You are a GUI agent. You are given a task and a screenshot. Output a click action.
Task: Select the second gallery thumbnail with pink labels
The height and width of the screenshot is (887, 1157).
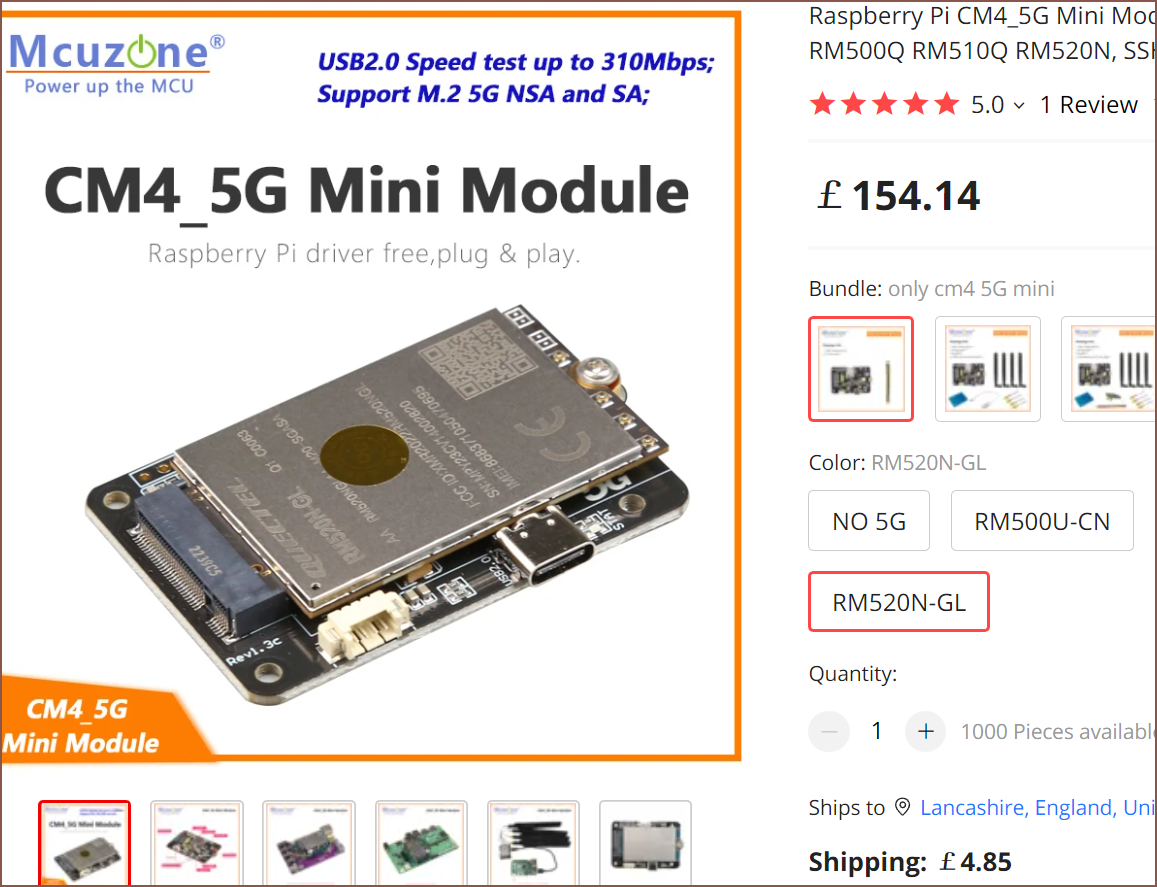tap(196, 843)
